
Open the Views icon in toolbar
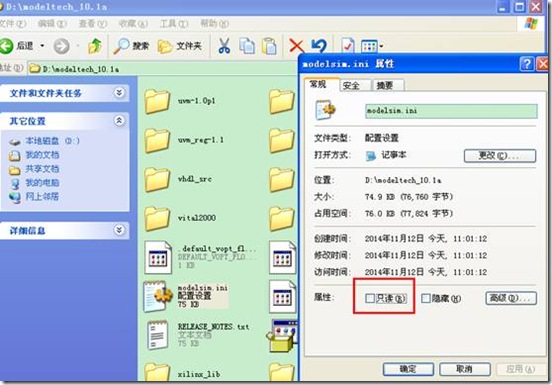tap(369, 46)
